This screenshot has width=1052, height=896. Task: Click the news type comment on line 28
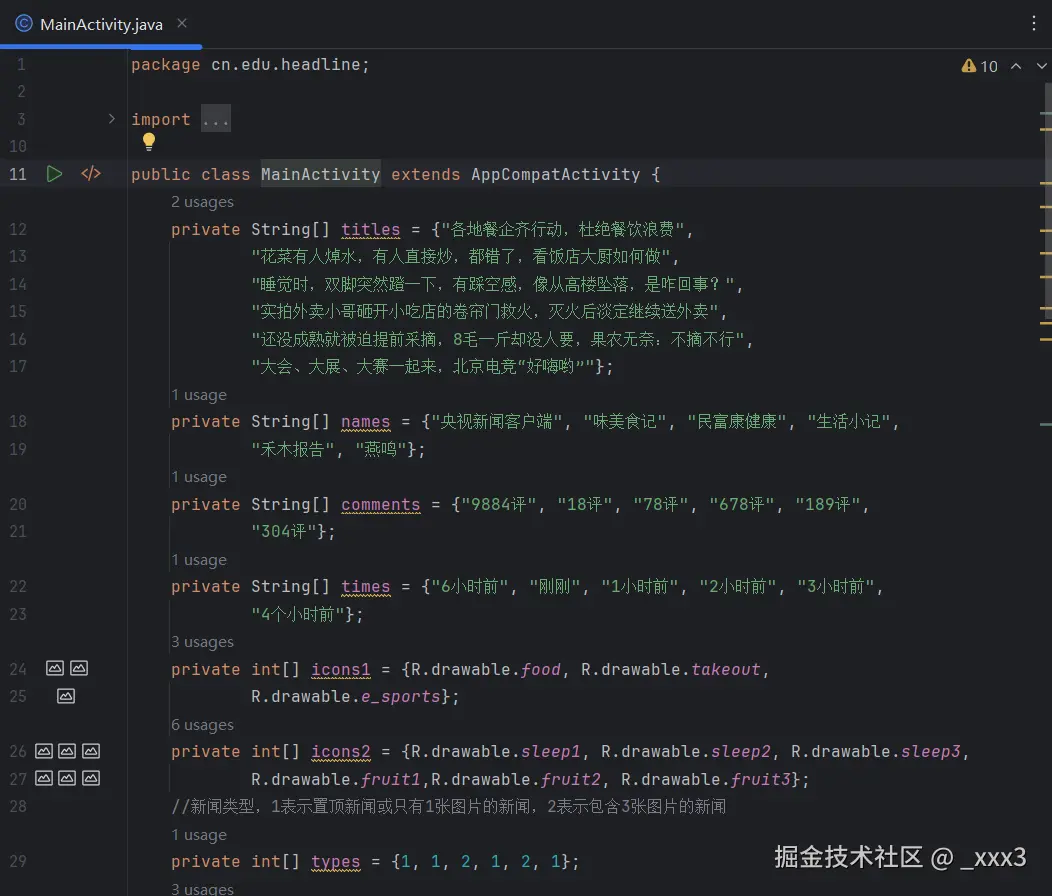448,806
